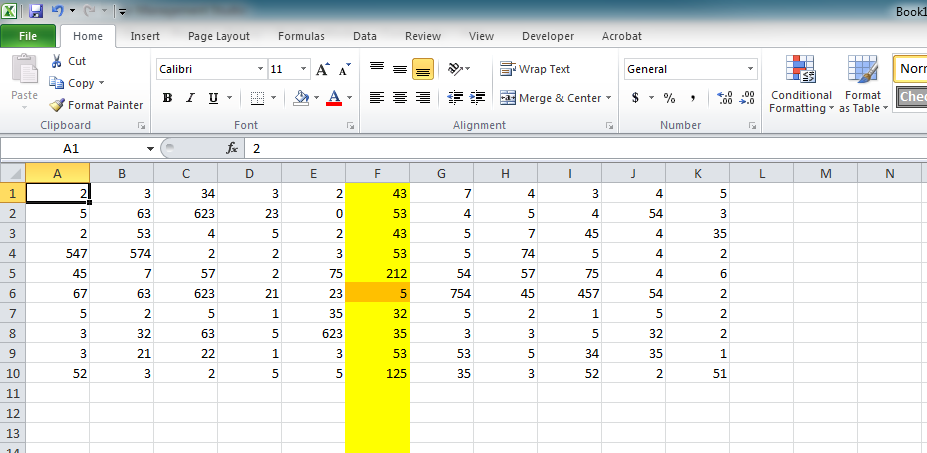The image size is (927, 453).
Task: Open the Formulas ribbon tab
Action: pyautogui.click(x=301, y=36)
